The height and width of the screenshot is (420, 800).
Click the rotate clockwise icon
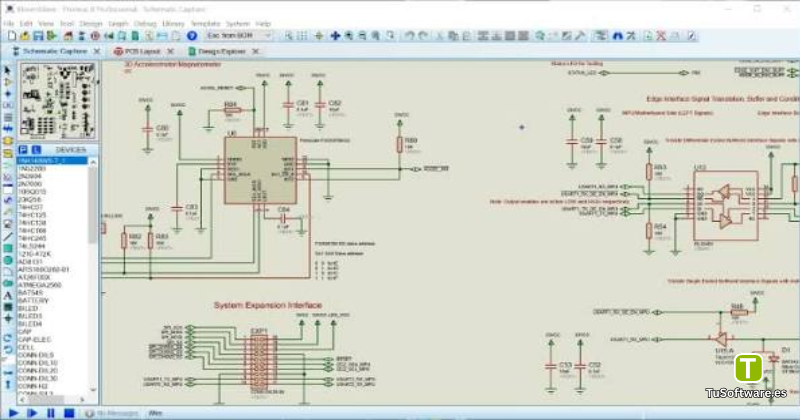8,338
